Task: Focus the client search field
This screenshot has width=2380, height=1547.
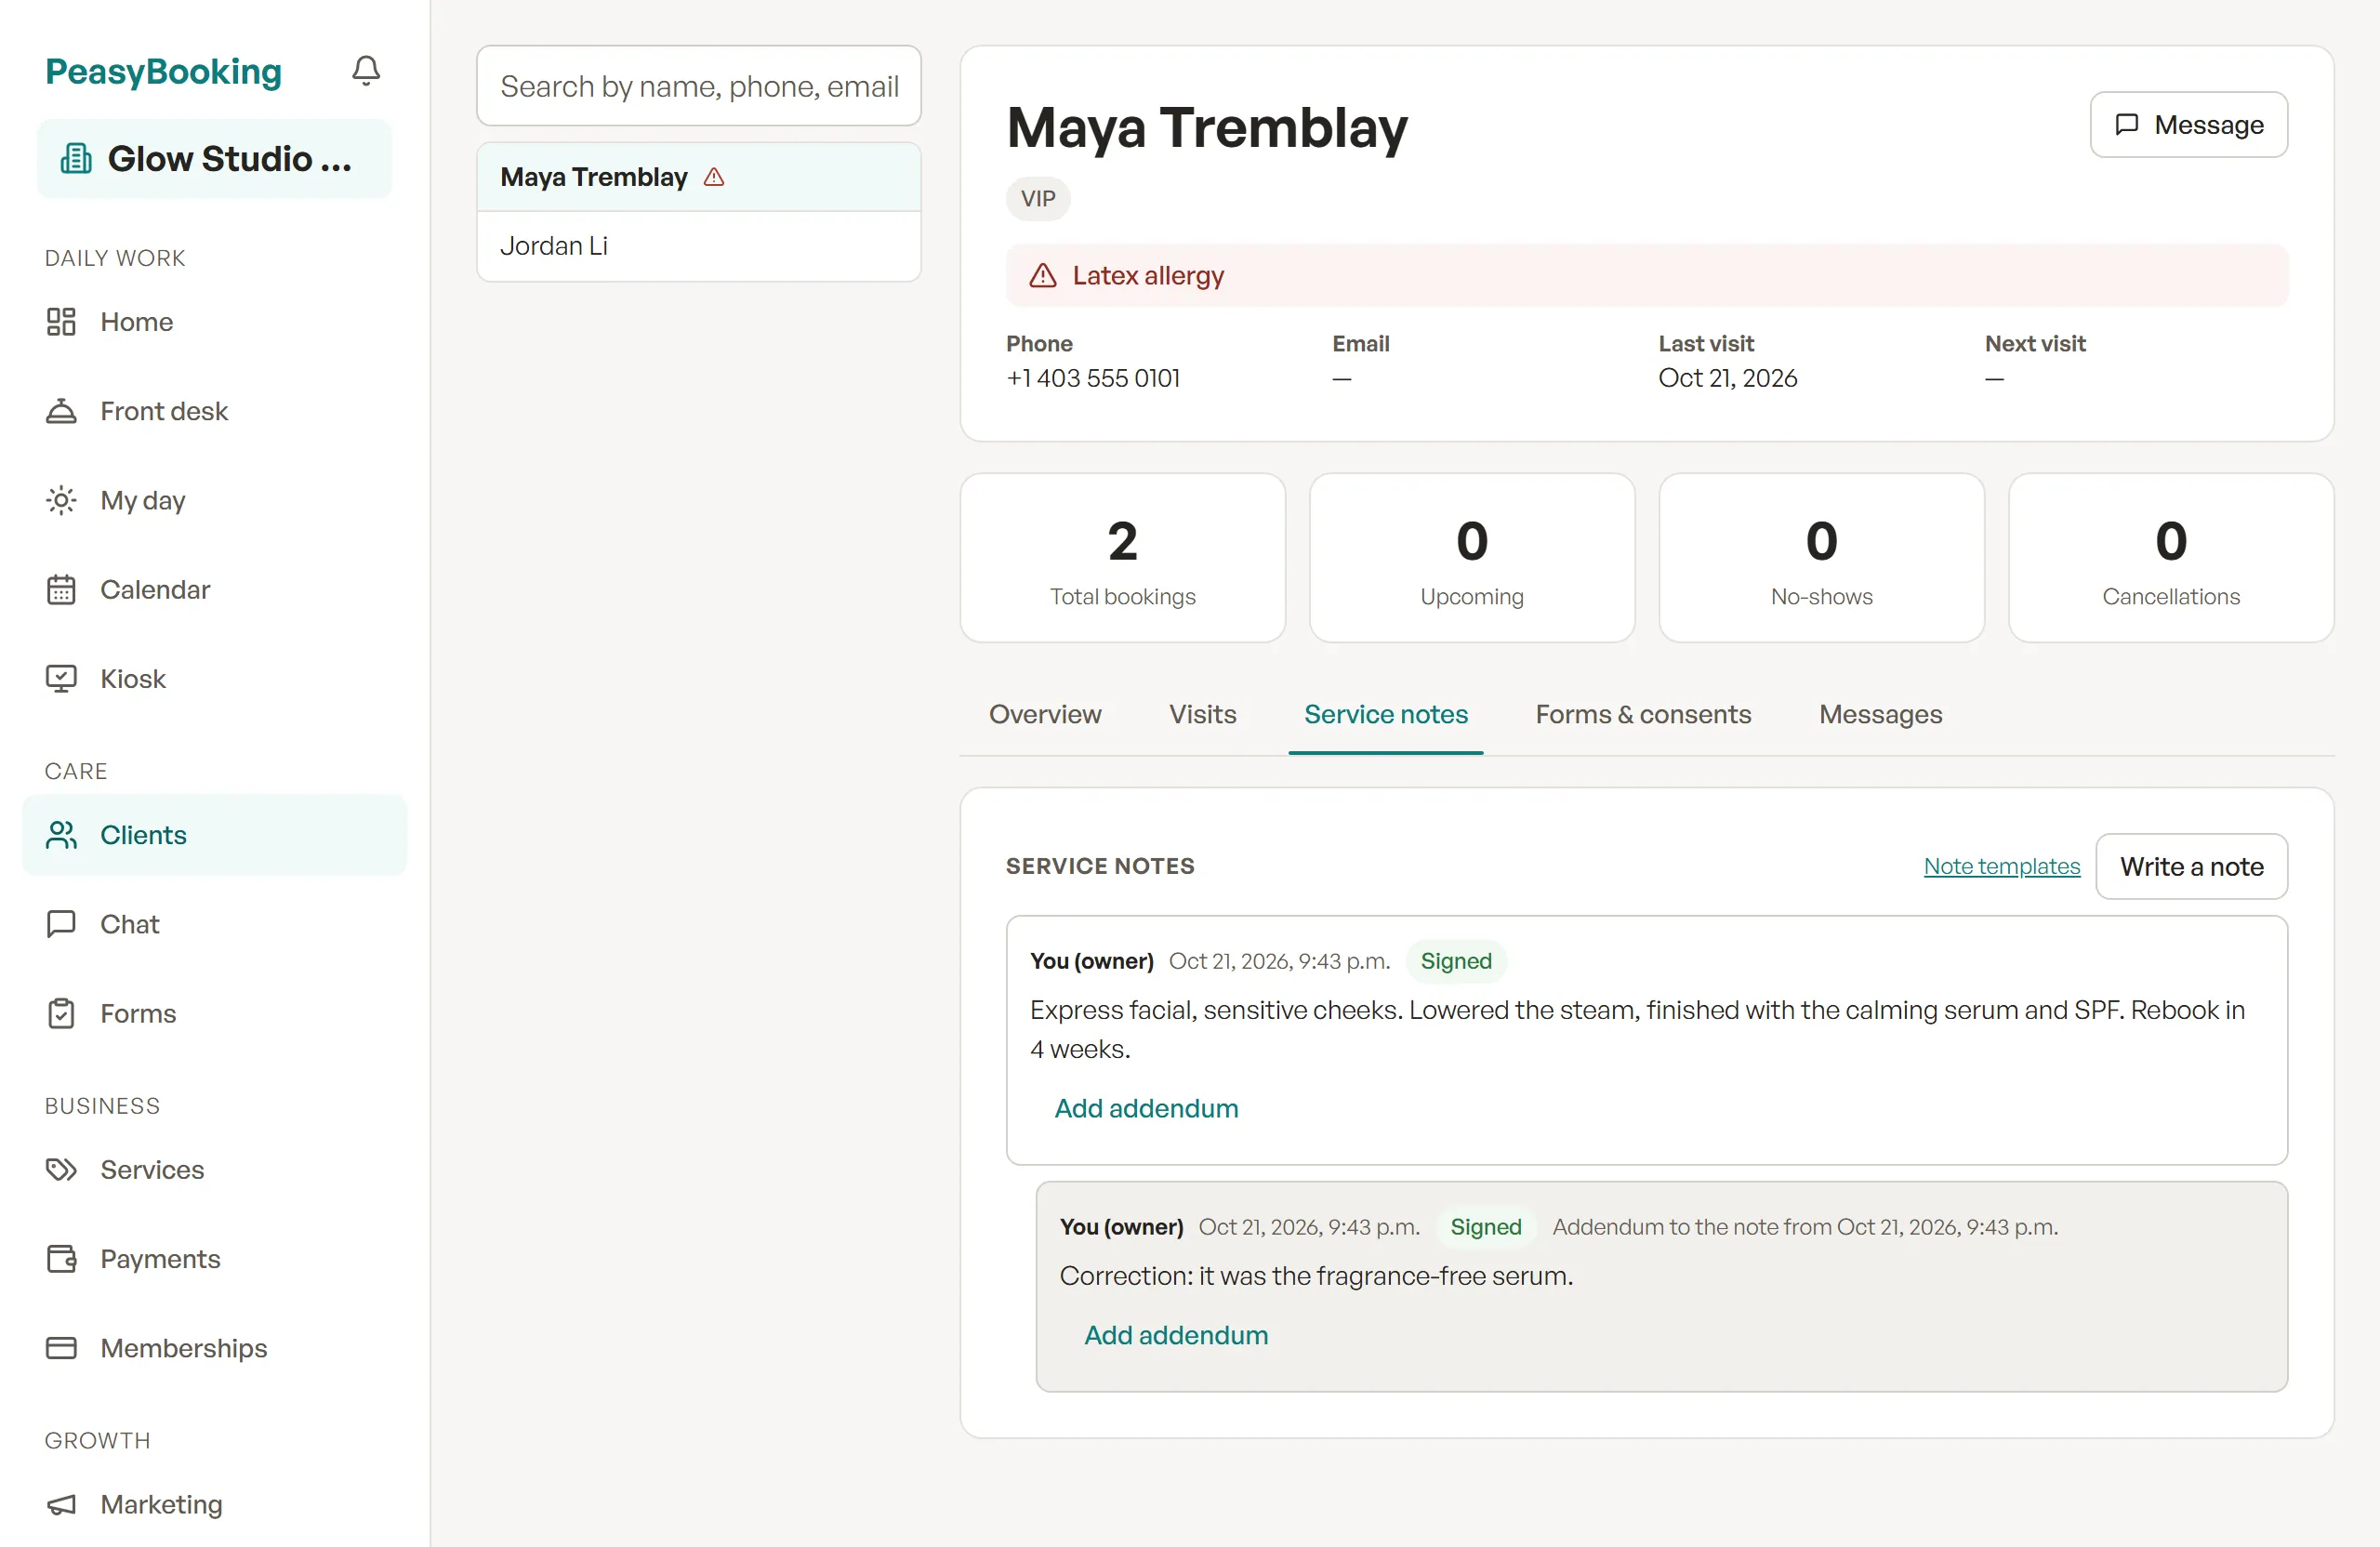Action: pyautogui.click(x=699, y=86)
